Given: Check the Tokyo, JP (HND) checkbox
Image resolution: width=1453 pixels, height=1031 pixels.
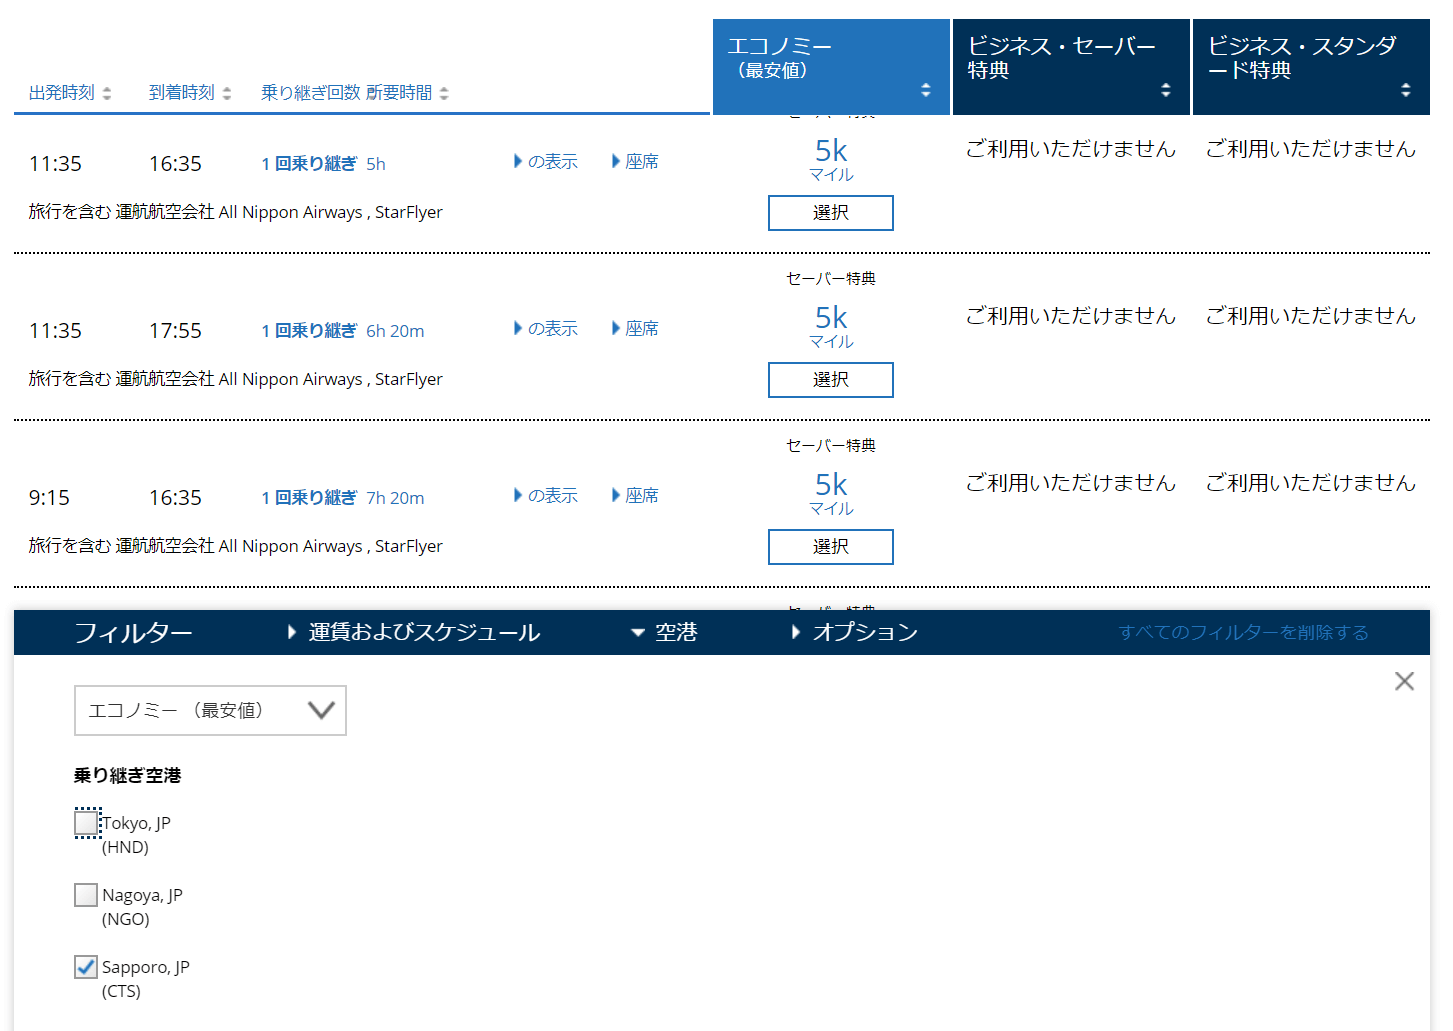Looking at the screenshot, I should (x=87, y=823).
